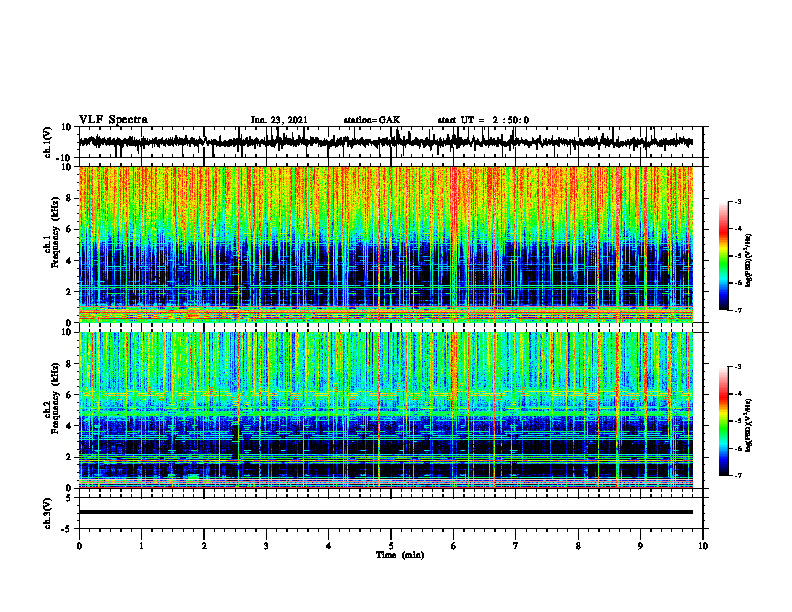Click the "ch.1(V)" waveform axis label
Screen dimensions: 792x612
tap(48, 142)
